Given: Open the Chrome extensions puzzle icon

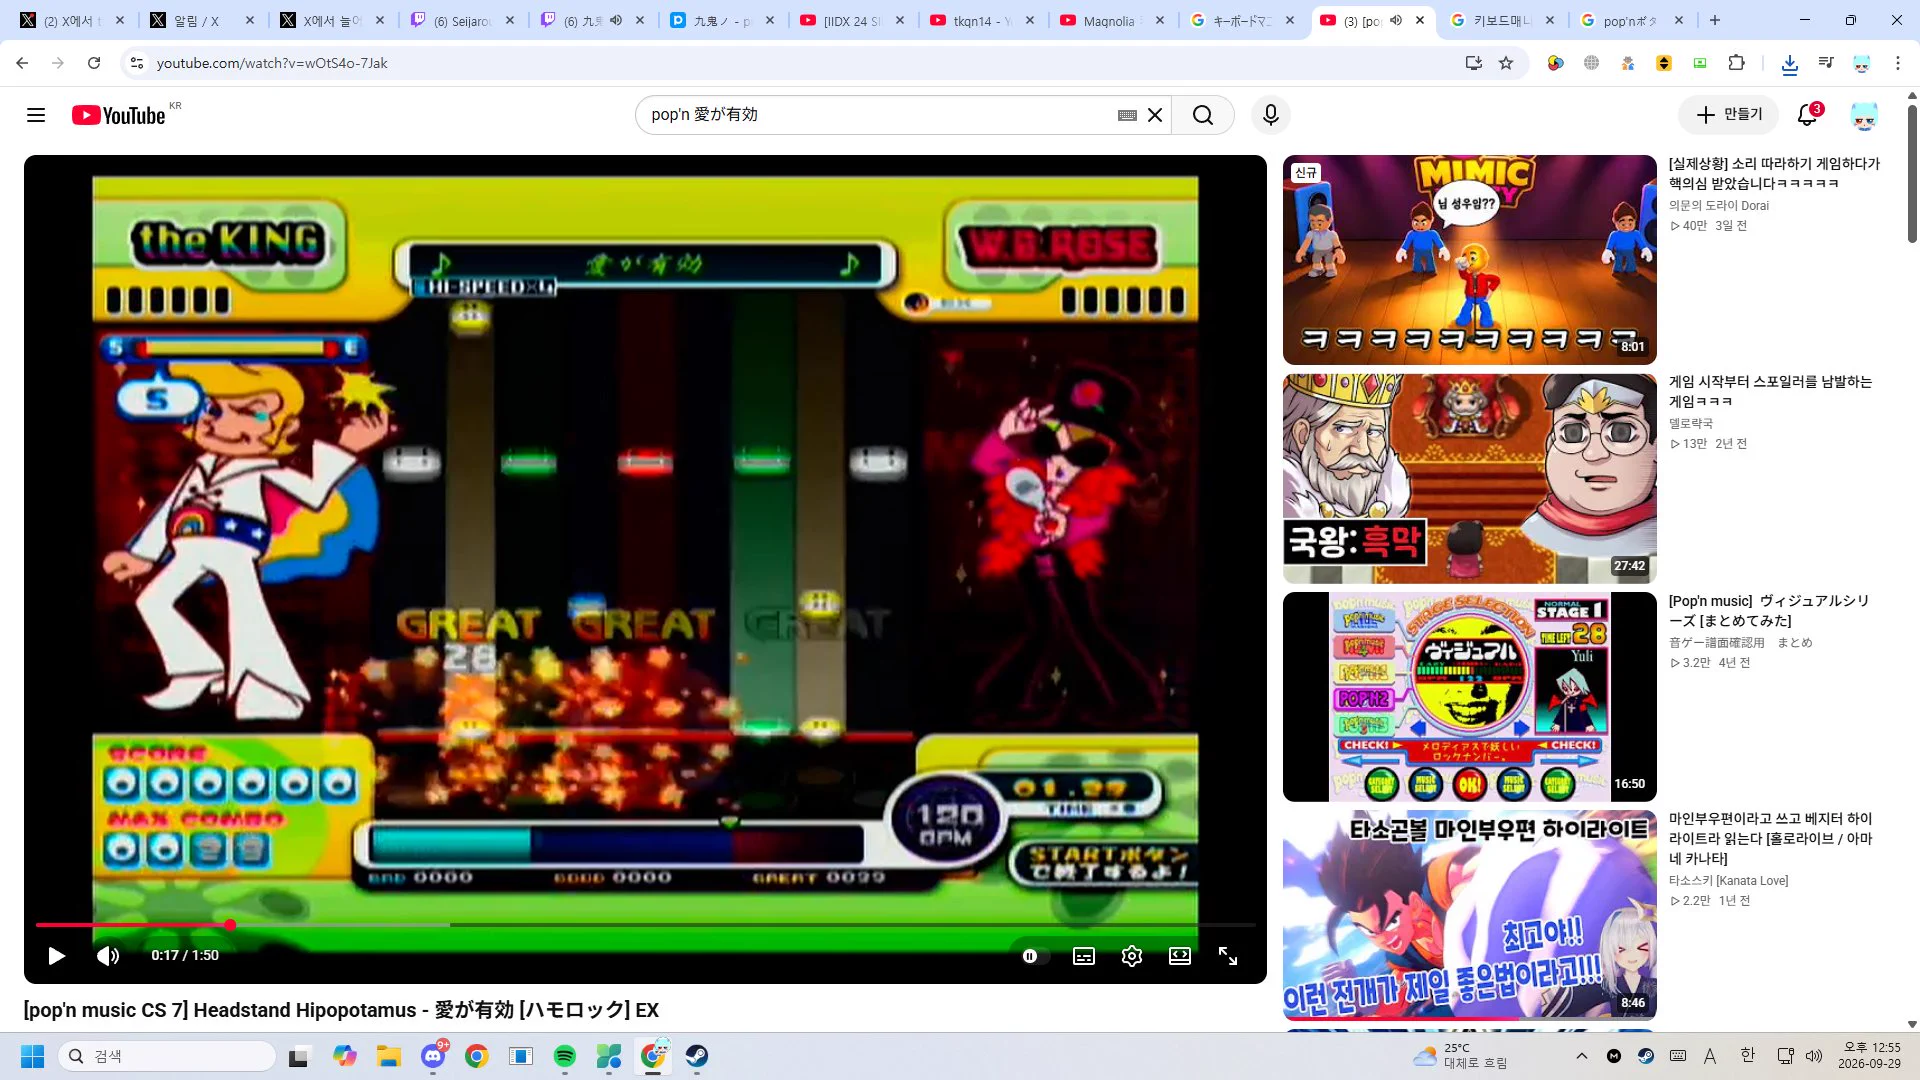Looking at the screenshot, I should 1736,63.
